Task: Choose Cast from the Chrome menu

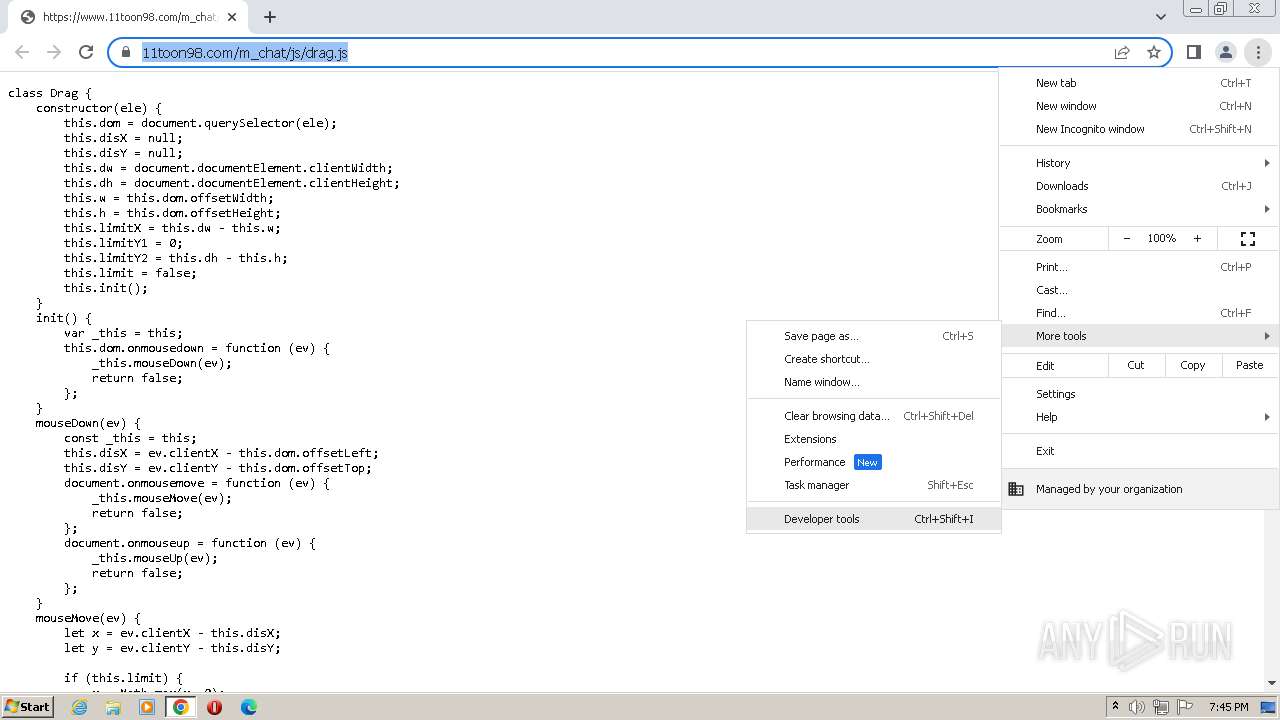Action: point(1139,290)
